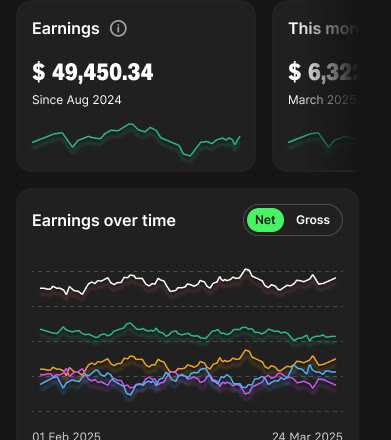
Task: Open the 'This month' card
Action: [x=315, y=86]
